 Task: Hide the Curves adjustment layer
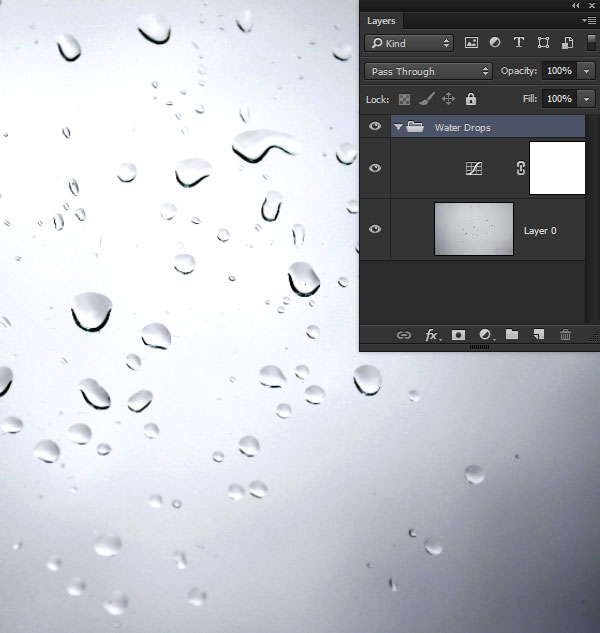[375, 168]
